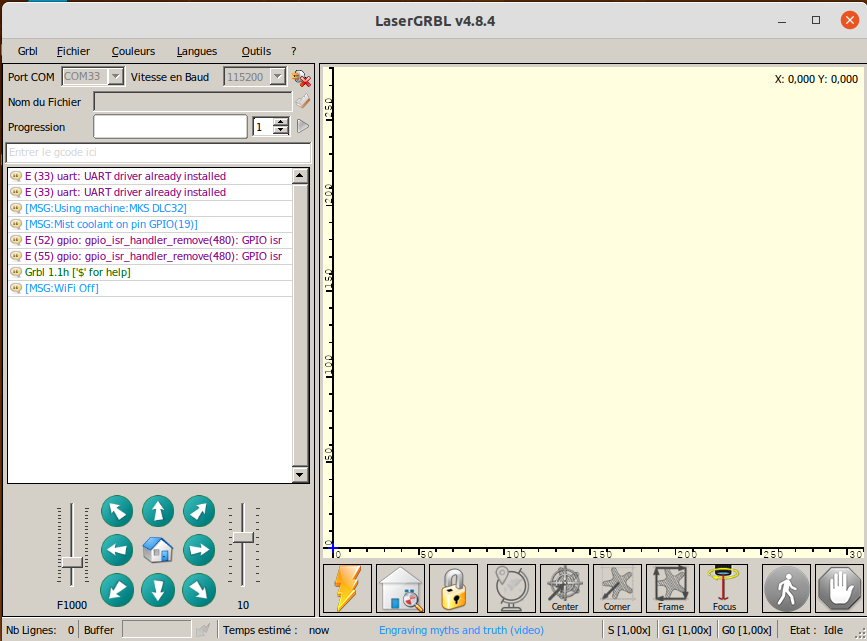867x641 pixels.
Task: Select the 'MSG:WiFi Off' log line
Action: point(150,288)
